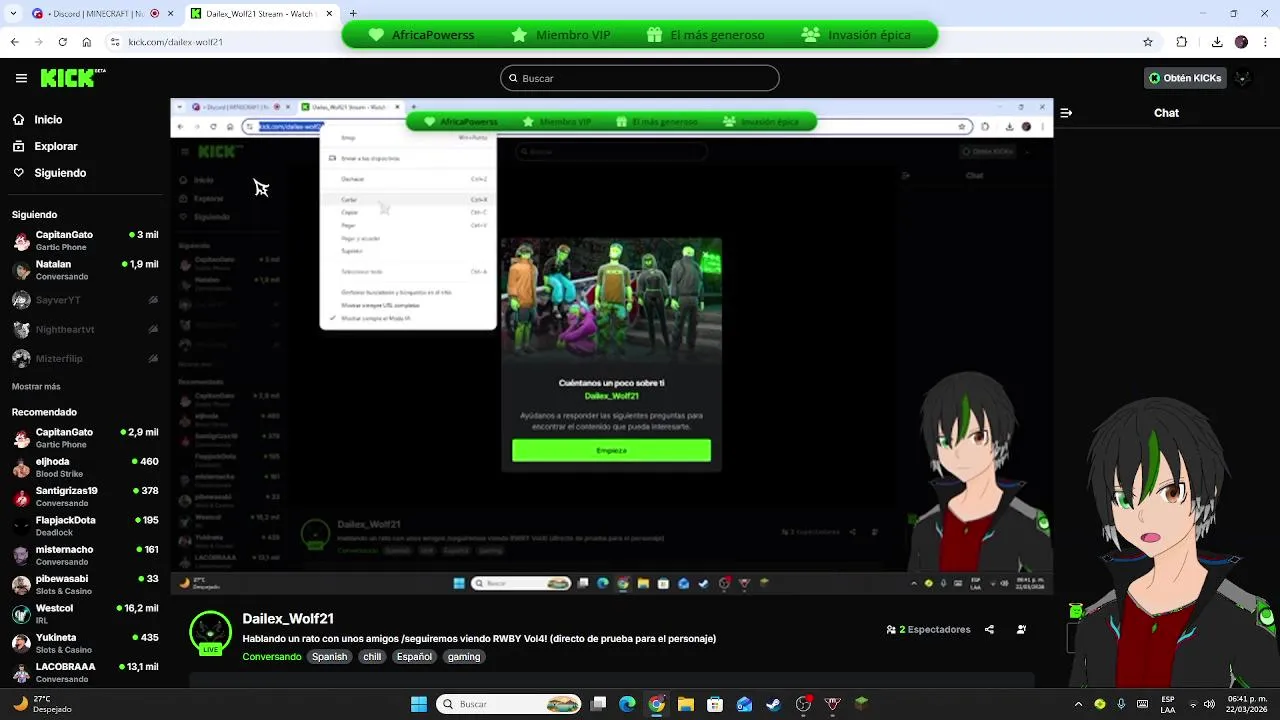Close the Dailex_Wolf21 Stream tab
The width and height of the screenshot is (1280, 720).
tap(329, 14)
